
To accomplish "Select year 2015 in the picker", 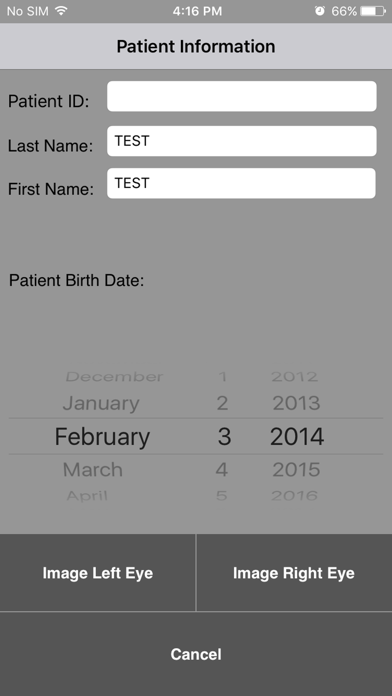I will tap(296, 470).
